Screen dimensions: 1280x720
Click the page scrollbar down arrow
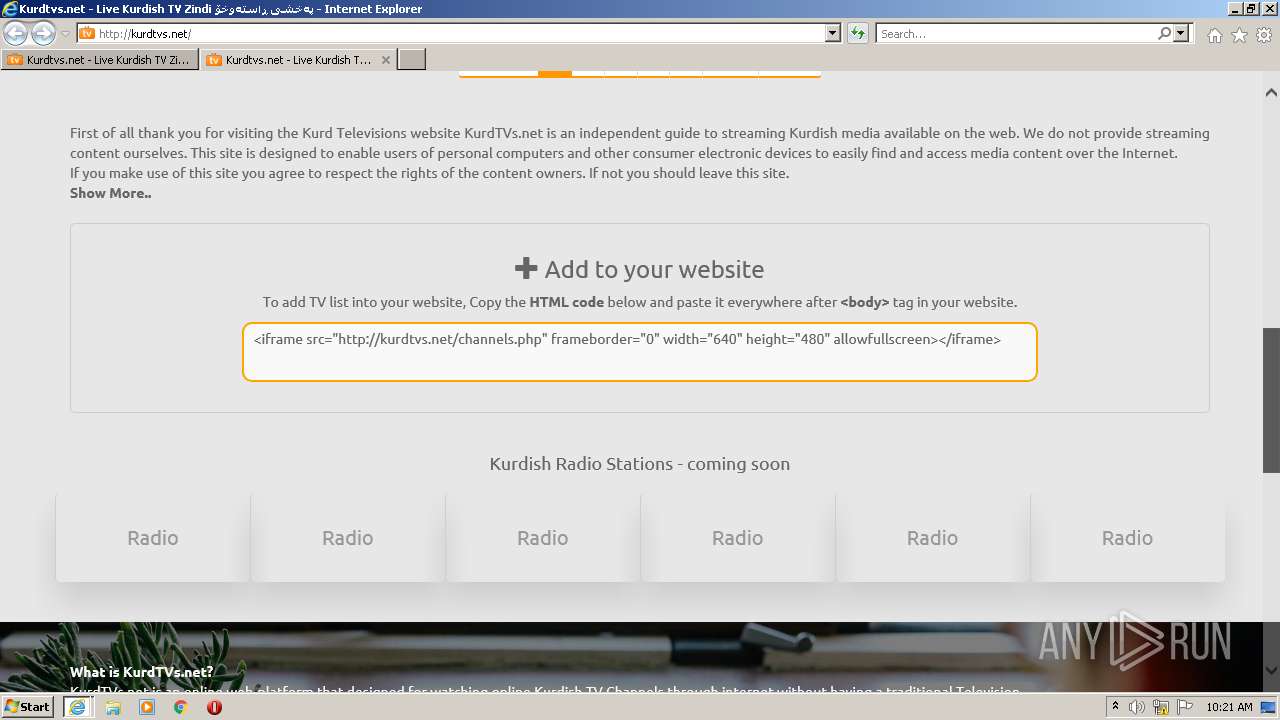click(x=1271, y=670)
